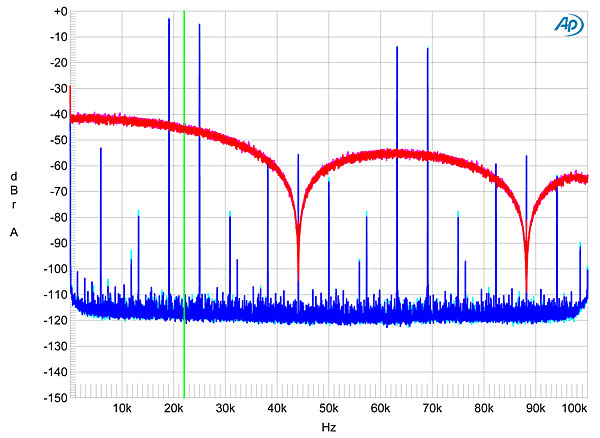Click the green vertical cursor line
This screenshot has height=438, width=600.
pos(184,204)
